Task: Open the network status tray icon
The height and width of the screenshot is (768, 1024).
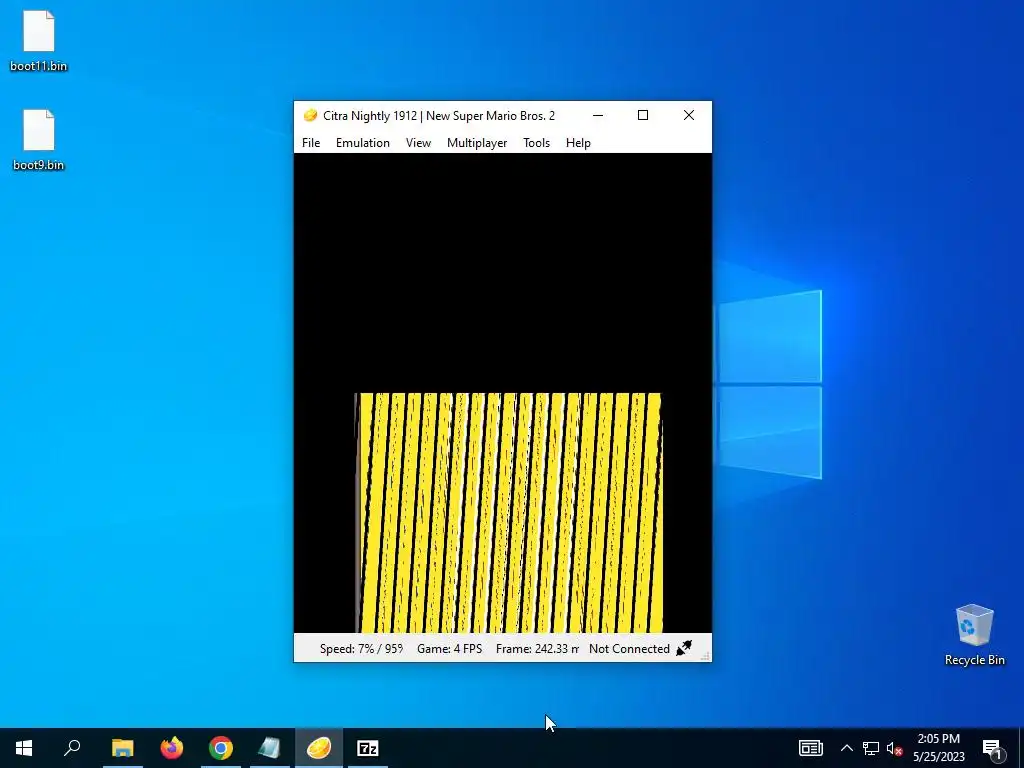Action: pyautogui.click(x=870, y=748)
